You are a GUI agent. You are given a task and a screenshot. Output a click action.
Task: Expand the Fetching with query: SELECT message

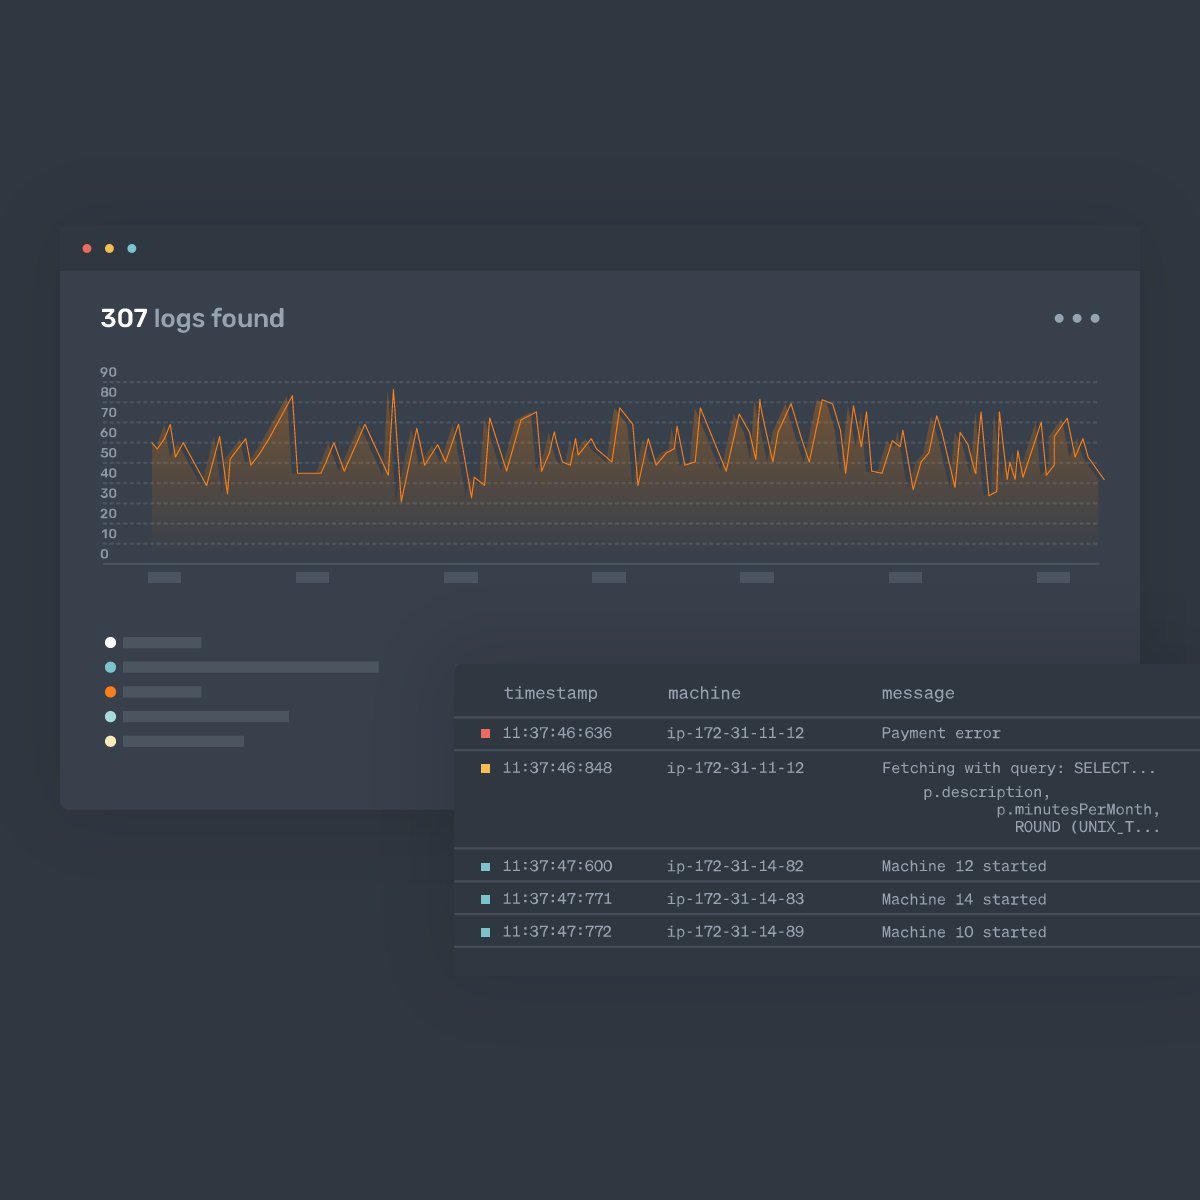coord(1019,768)
